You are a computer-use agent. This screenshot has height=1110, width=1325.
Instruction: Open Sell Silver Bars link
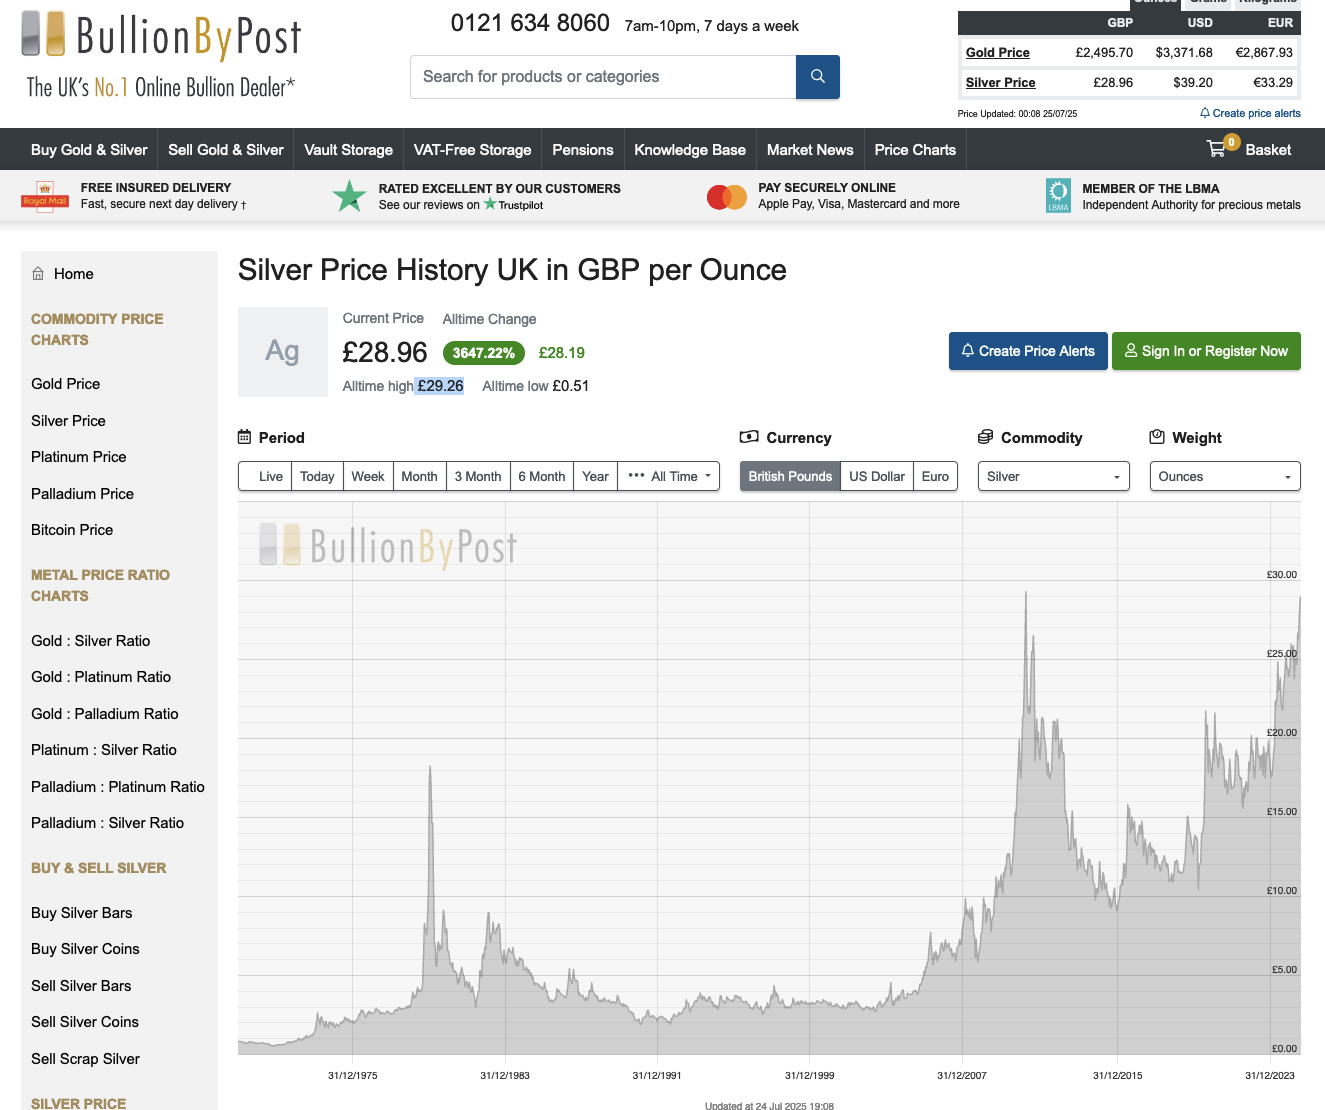pyautogui.click(x=81, y=986)
